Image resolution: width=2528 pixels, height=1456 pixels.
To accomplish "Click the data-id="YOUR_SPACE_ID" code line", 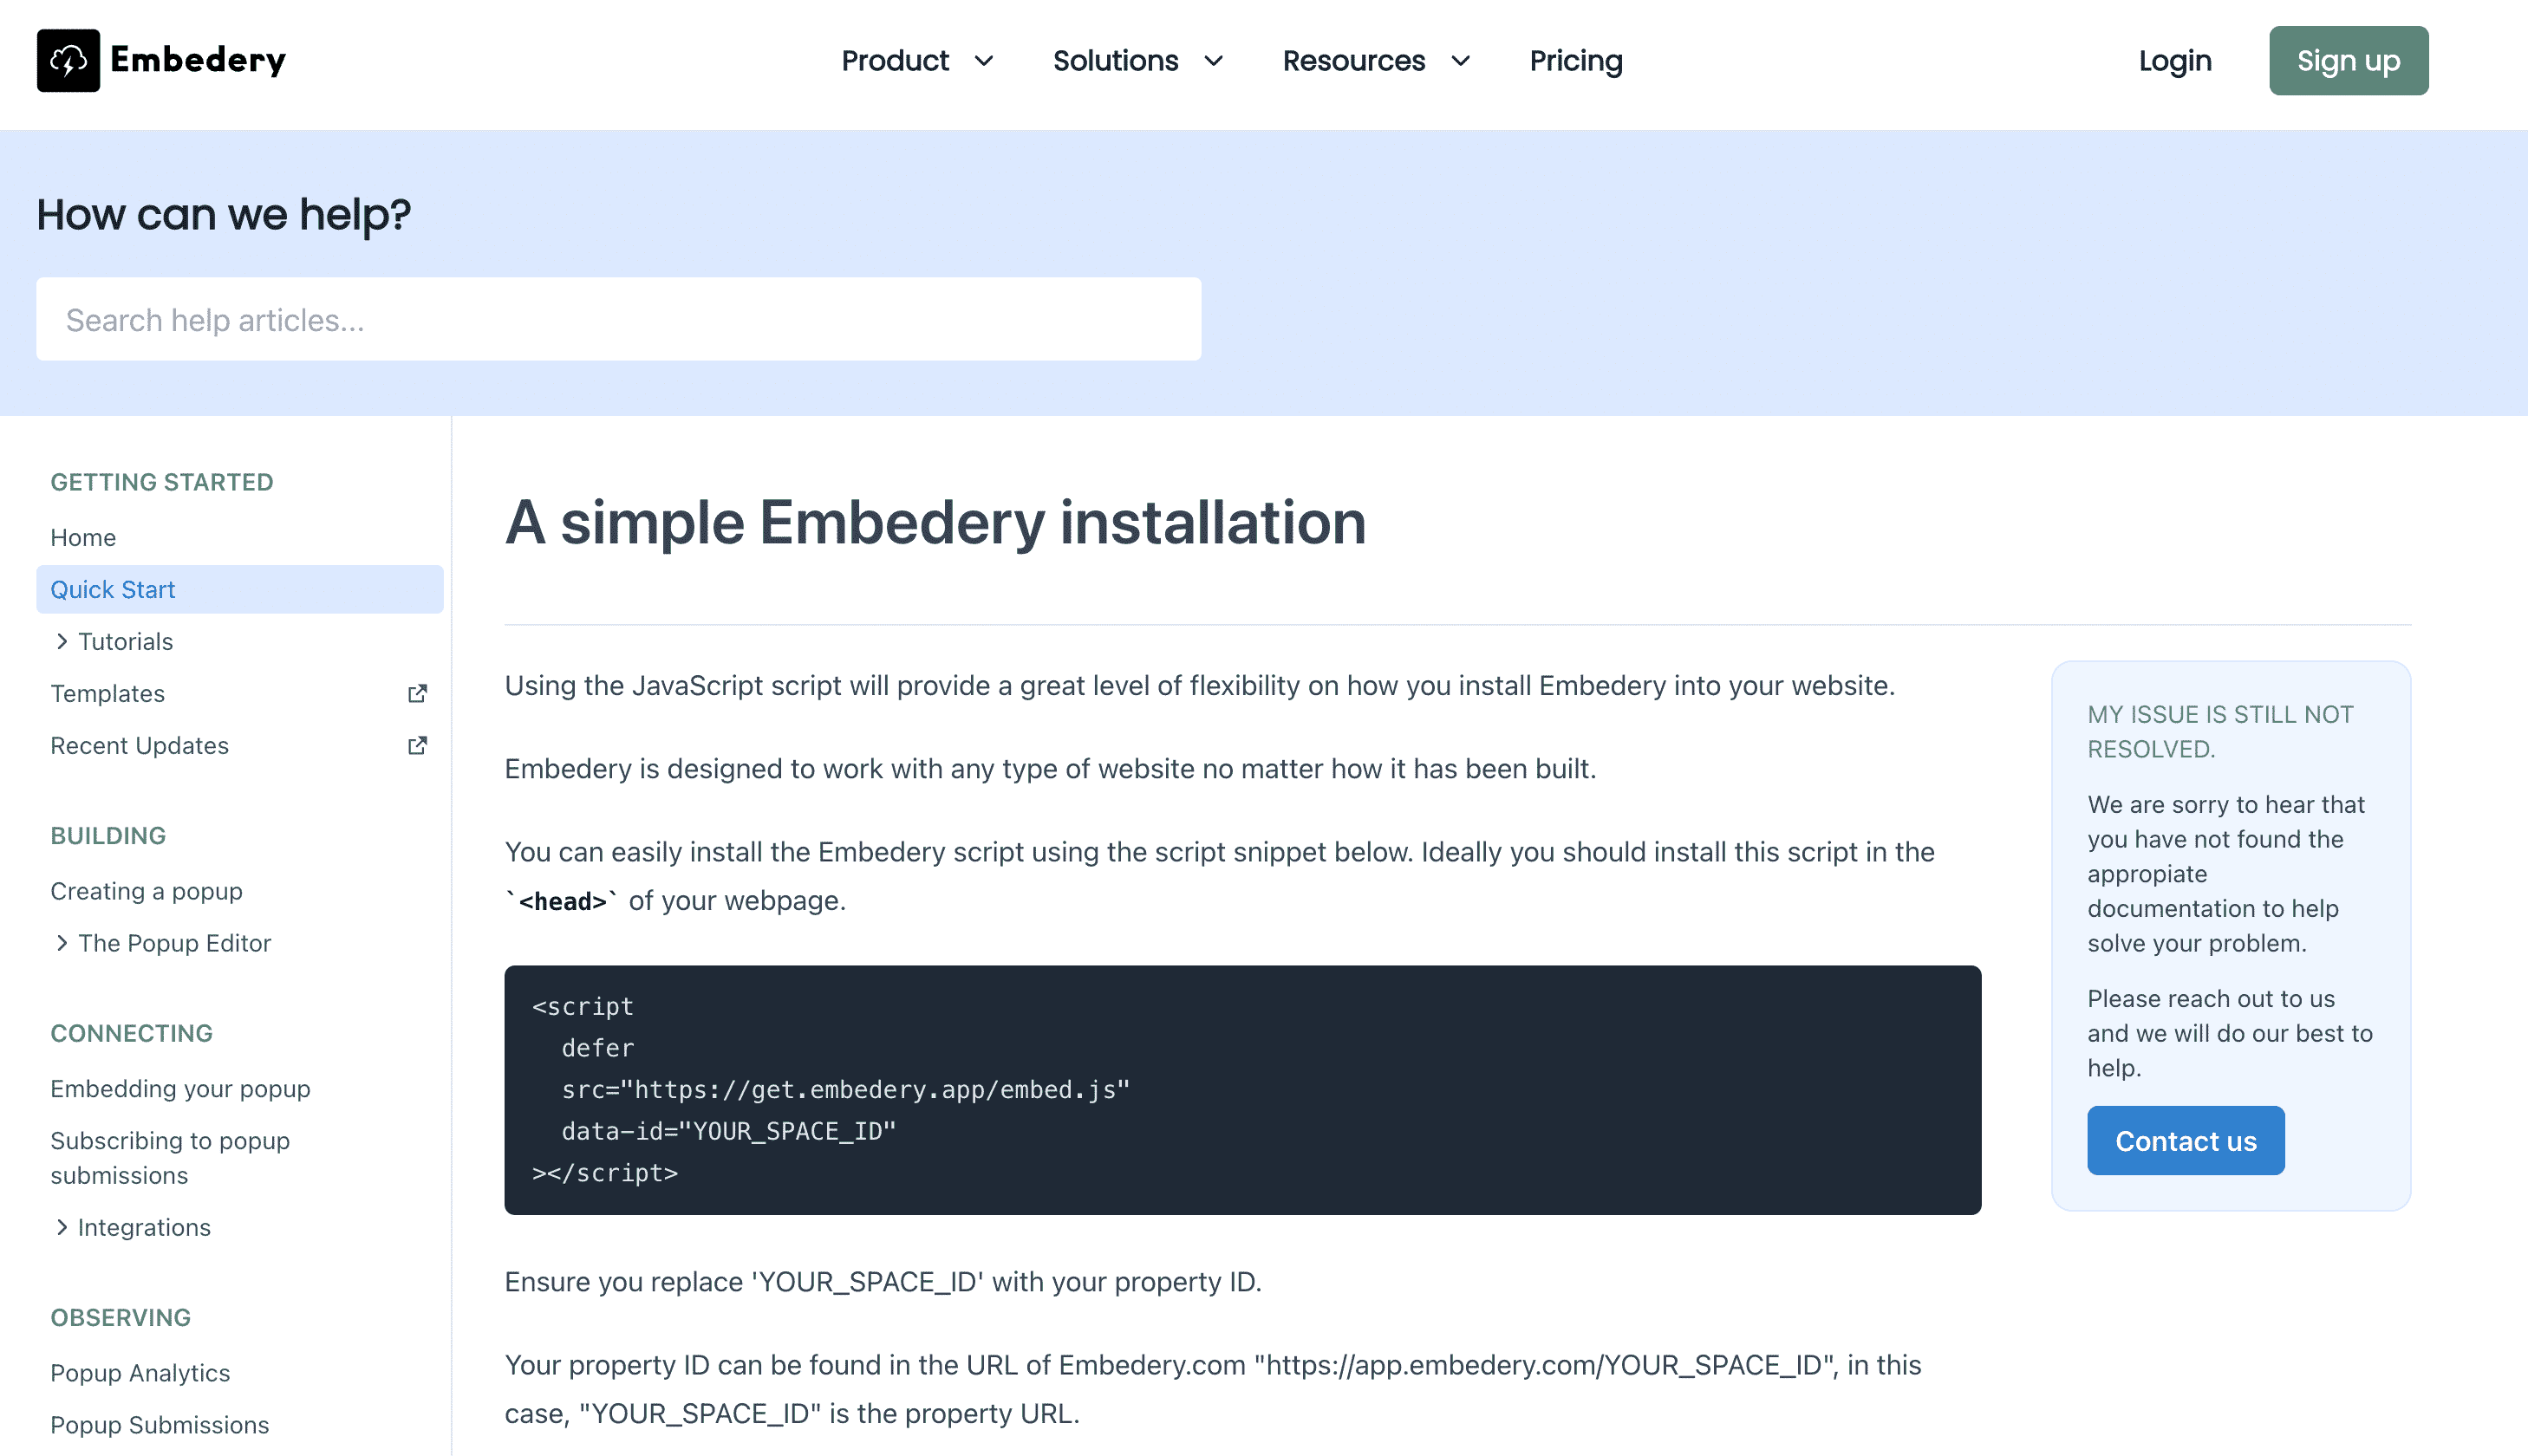I will [x=728, y=1131].
